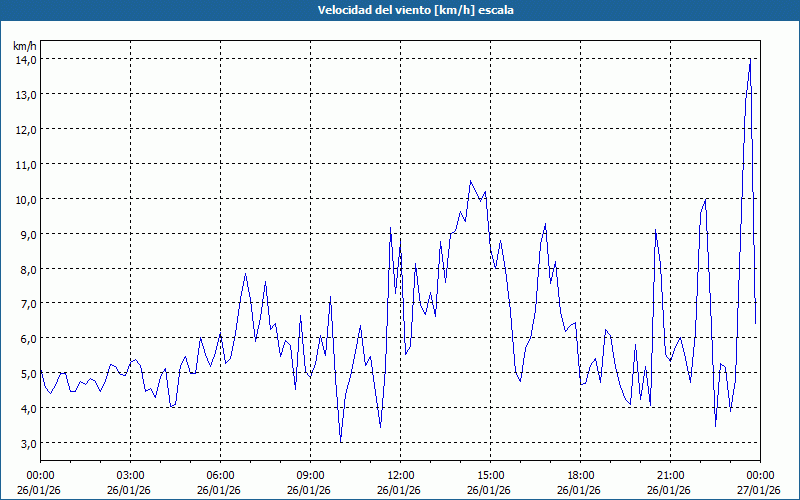Screen dimensions: 800x500
Task: Click the 15:00 time label
Action: (490, 475)
